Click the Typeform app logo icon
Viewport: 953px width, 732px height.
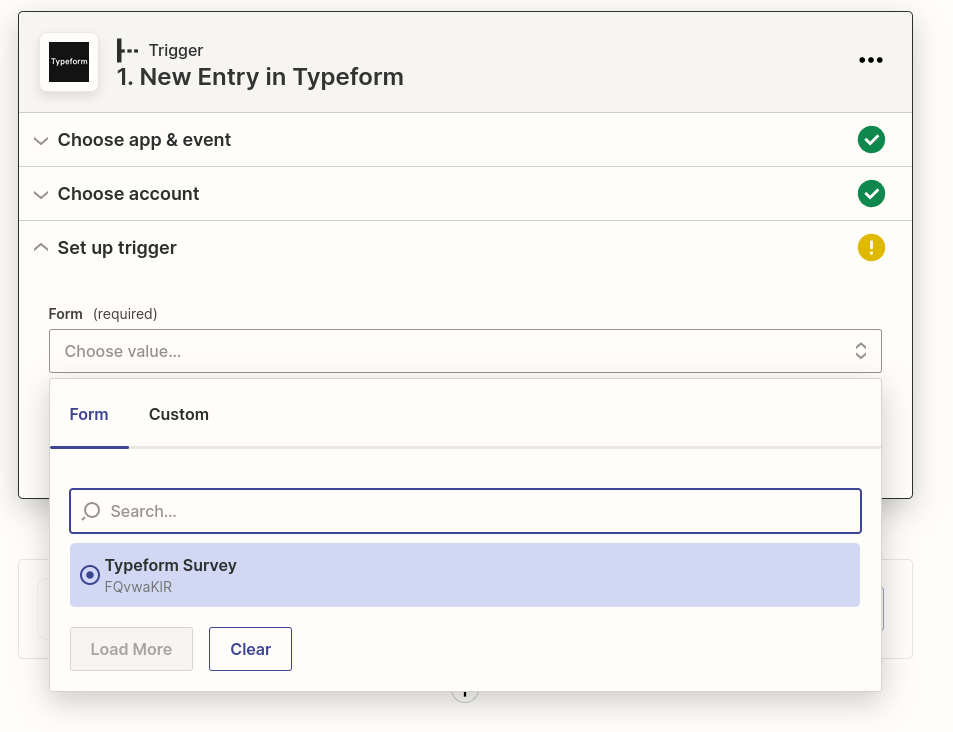[69, 62]
